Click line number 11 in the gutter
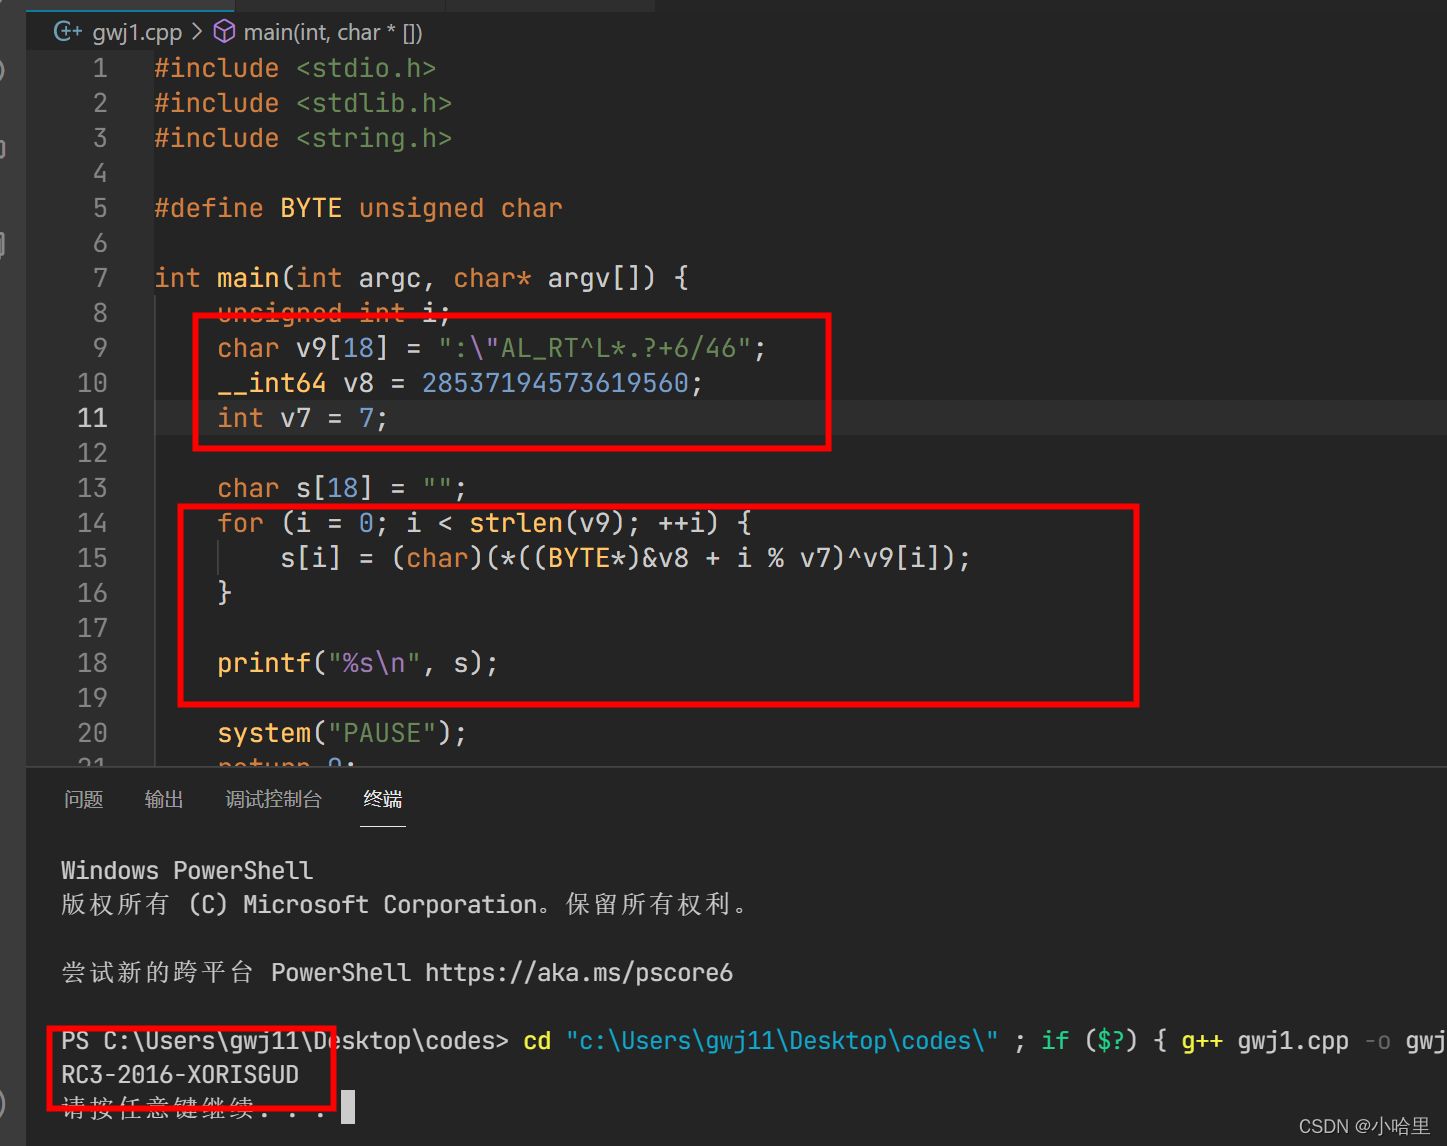 (93, 418)
